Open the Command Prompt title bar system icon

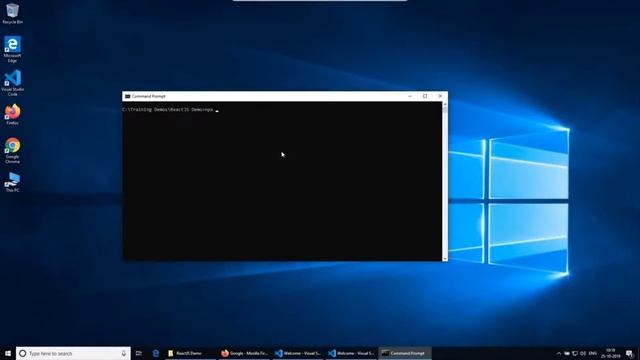(127, 96)
